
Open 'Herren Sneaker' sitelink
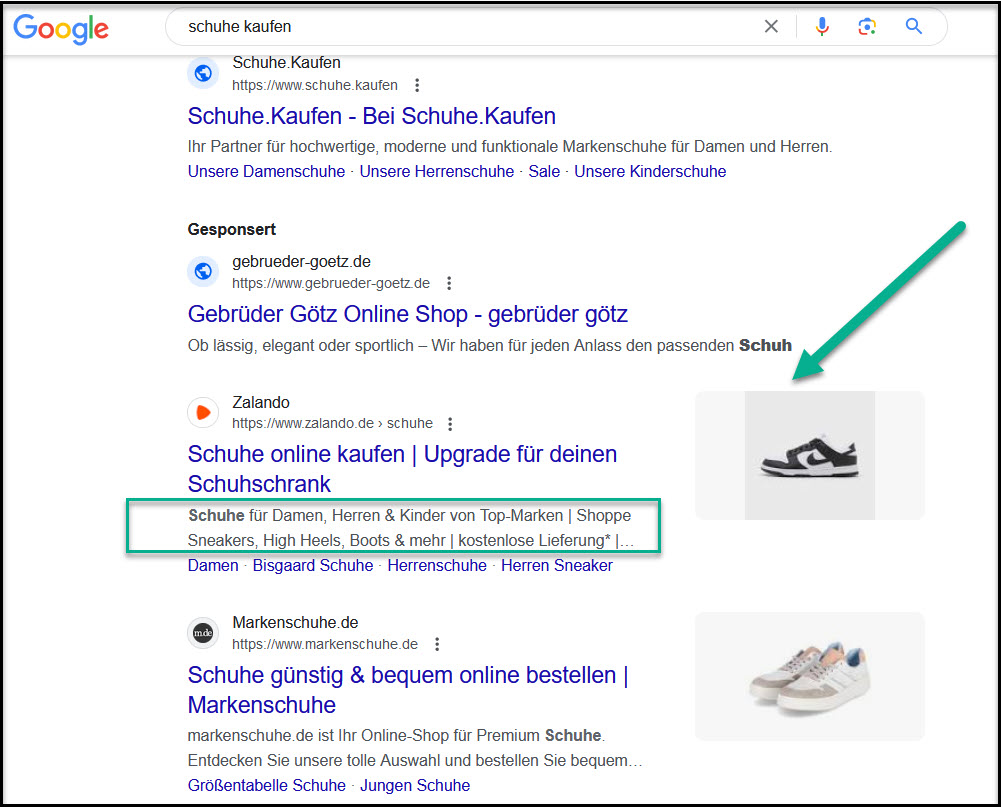click(x=557, y=565)
